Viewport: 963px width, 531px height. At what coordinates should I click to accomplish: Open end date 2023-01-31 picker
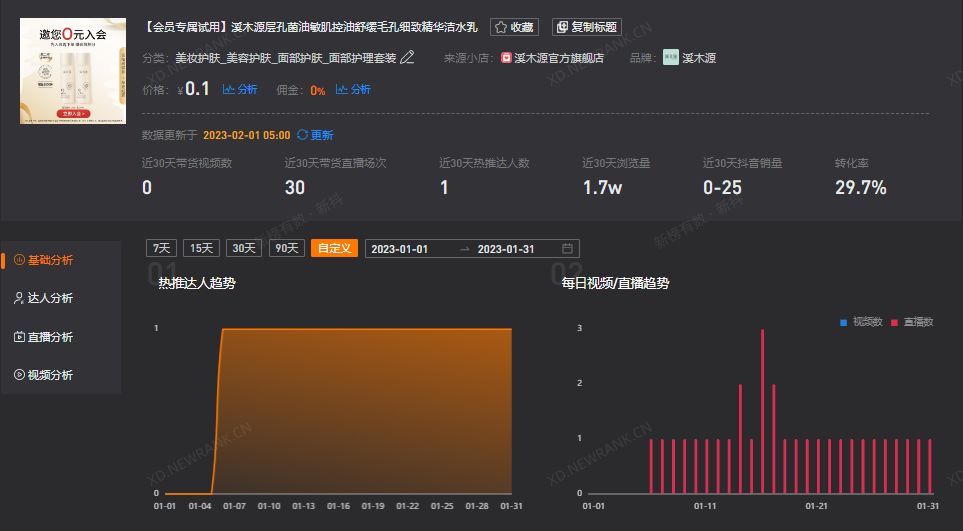point(506,249)
